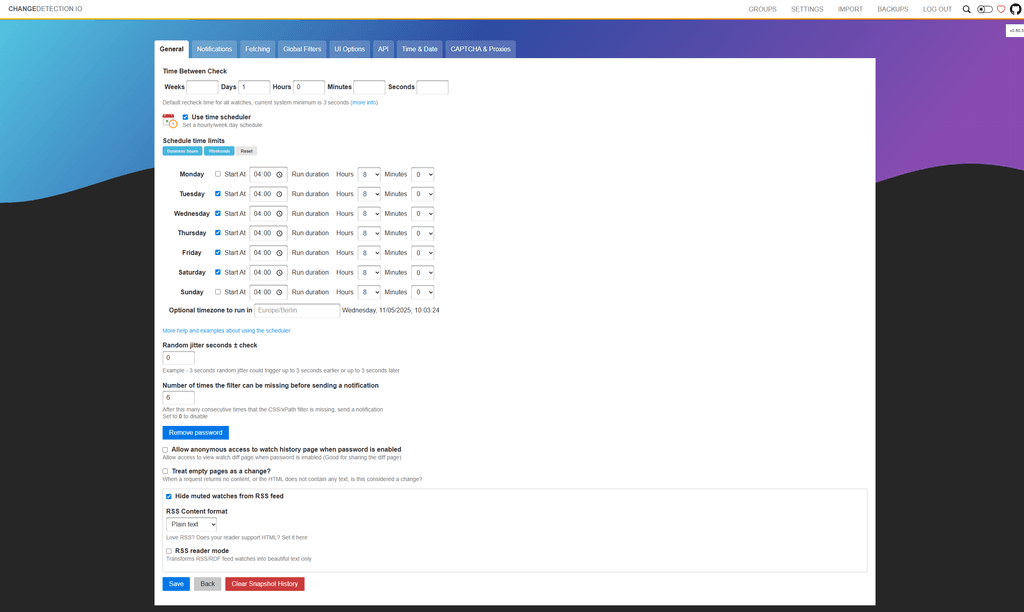
Task: Open Saturday's Minutes dropdown
Action: tap(423, 272)
